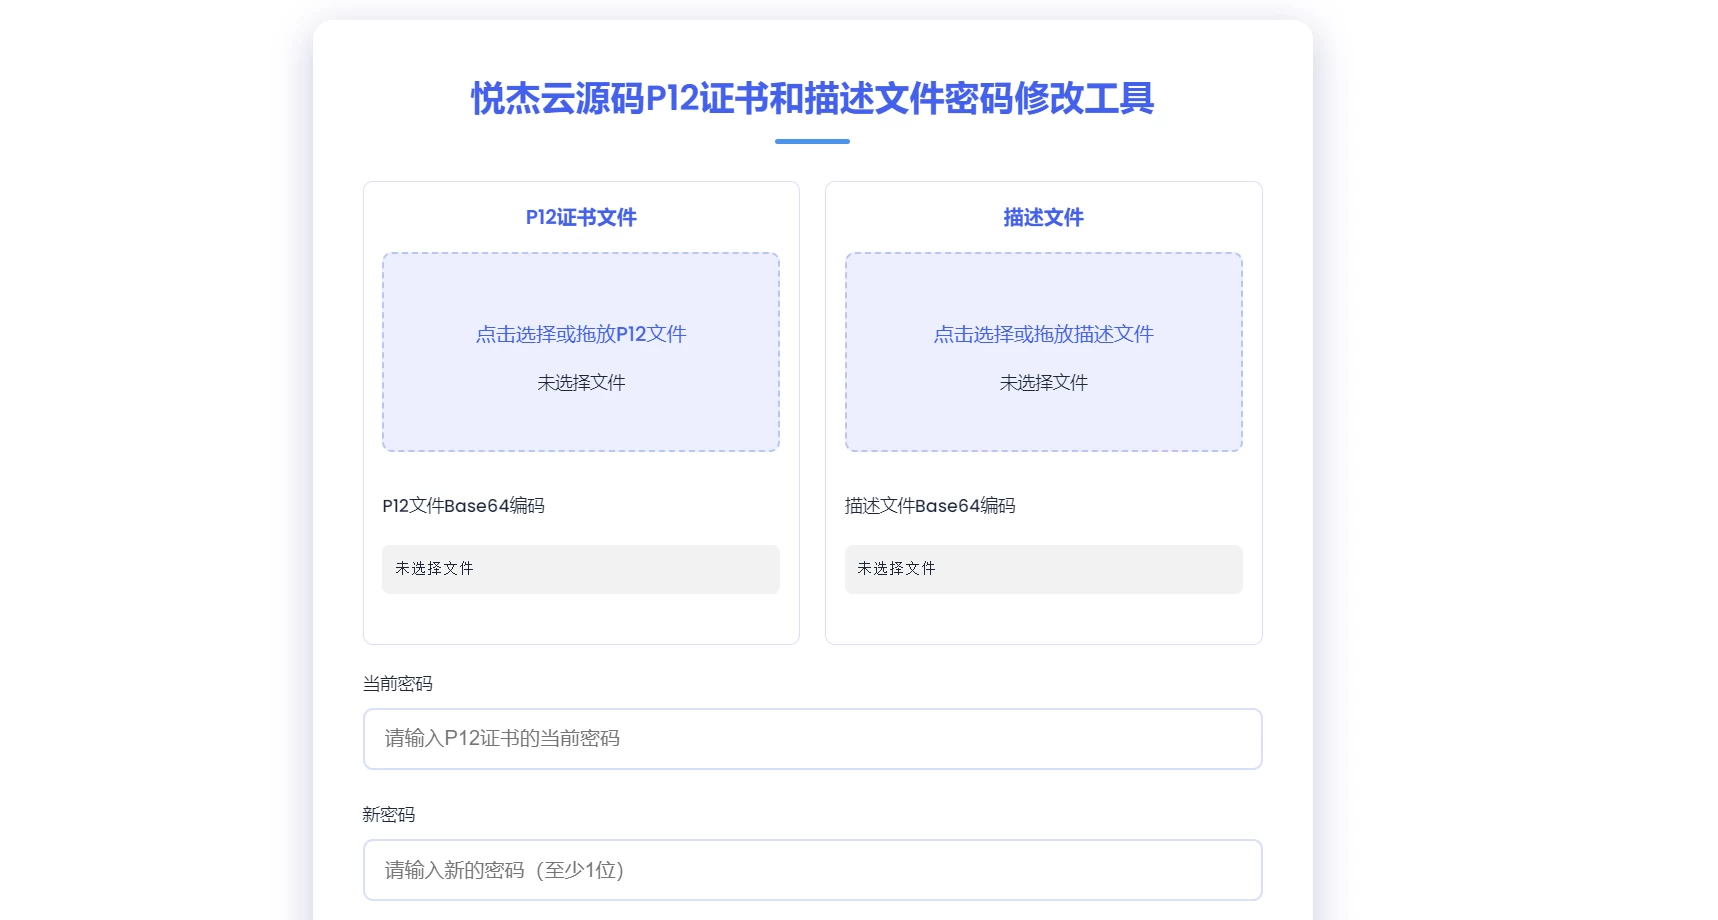Screen dimensions: 1718x920
Task: Focus the 请输入新的密码 placeholder field
Action: [x=812, y=869]
